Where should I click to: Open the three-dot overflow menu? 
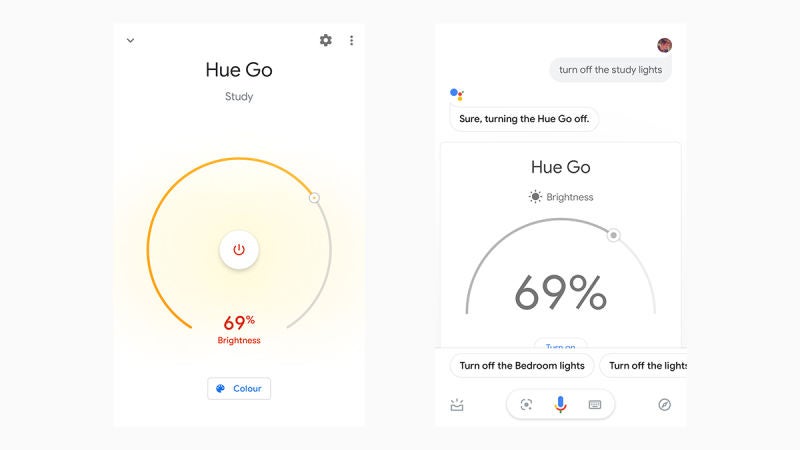[x=351, y=40]
